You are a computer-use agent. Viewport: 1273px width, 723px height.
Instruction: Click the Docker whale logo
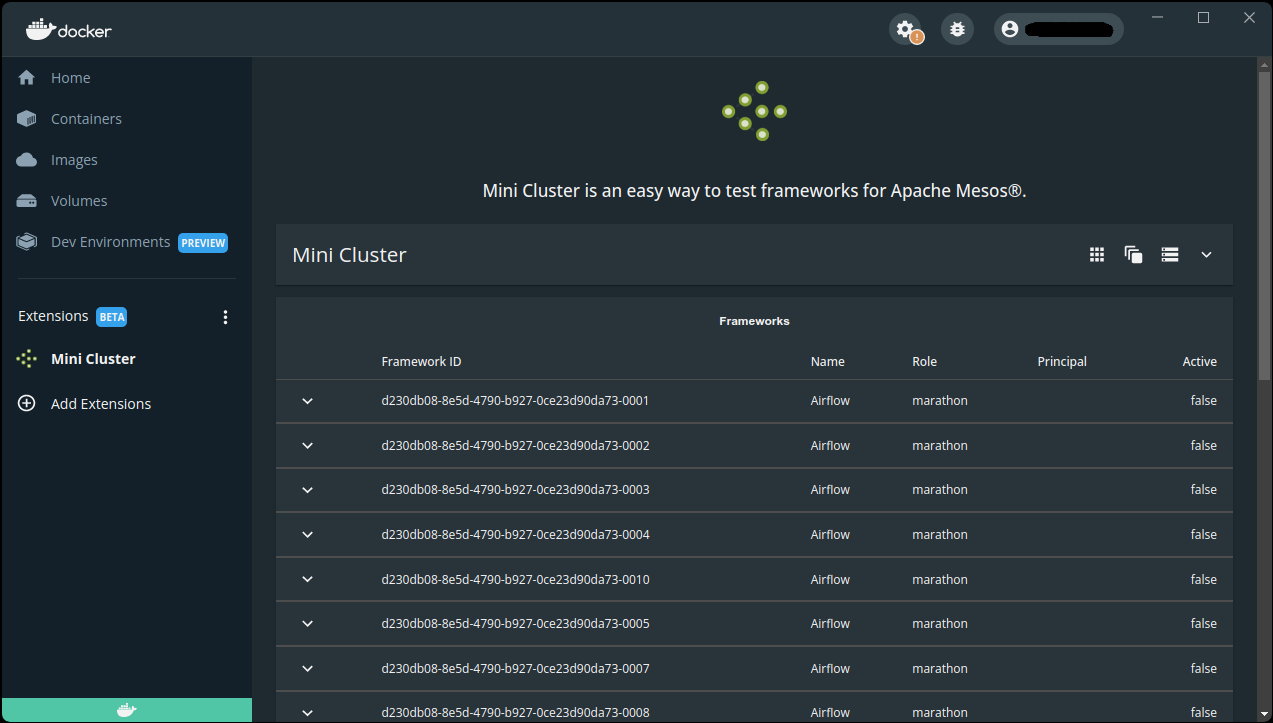click(68, 29)
